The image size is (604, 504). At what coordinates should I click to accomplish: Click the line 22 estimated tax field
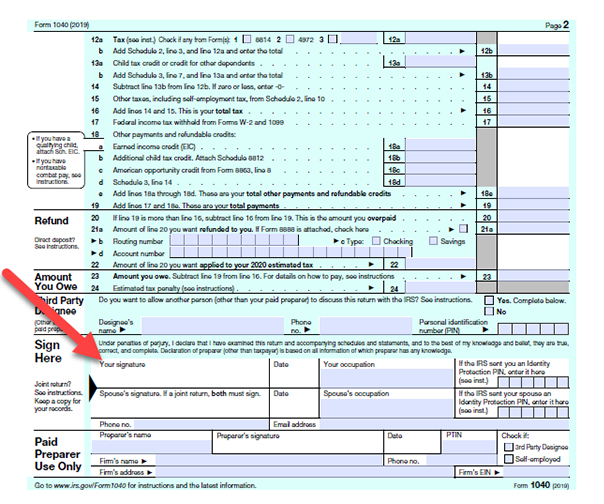441,264
